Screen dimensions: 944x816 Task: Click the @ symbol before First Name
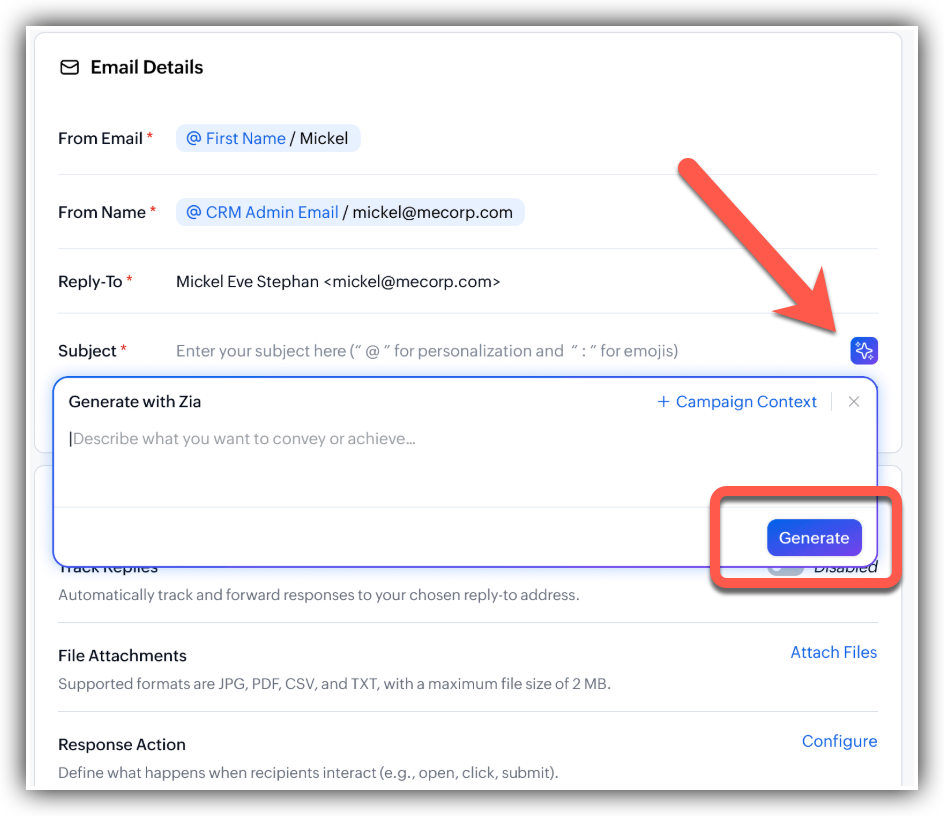click(x=193, y=138)
